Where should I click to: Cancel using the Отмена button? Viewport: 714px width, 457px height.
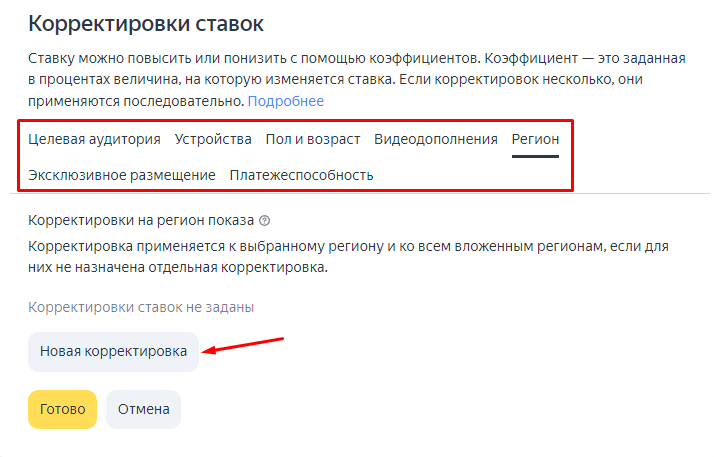pyautogui.click(x=143, y=409)
